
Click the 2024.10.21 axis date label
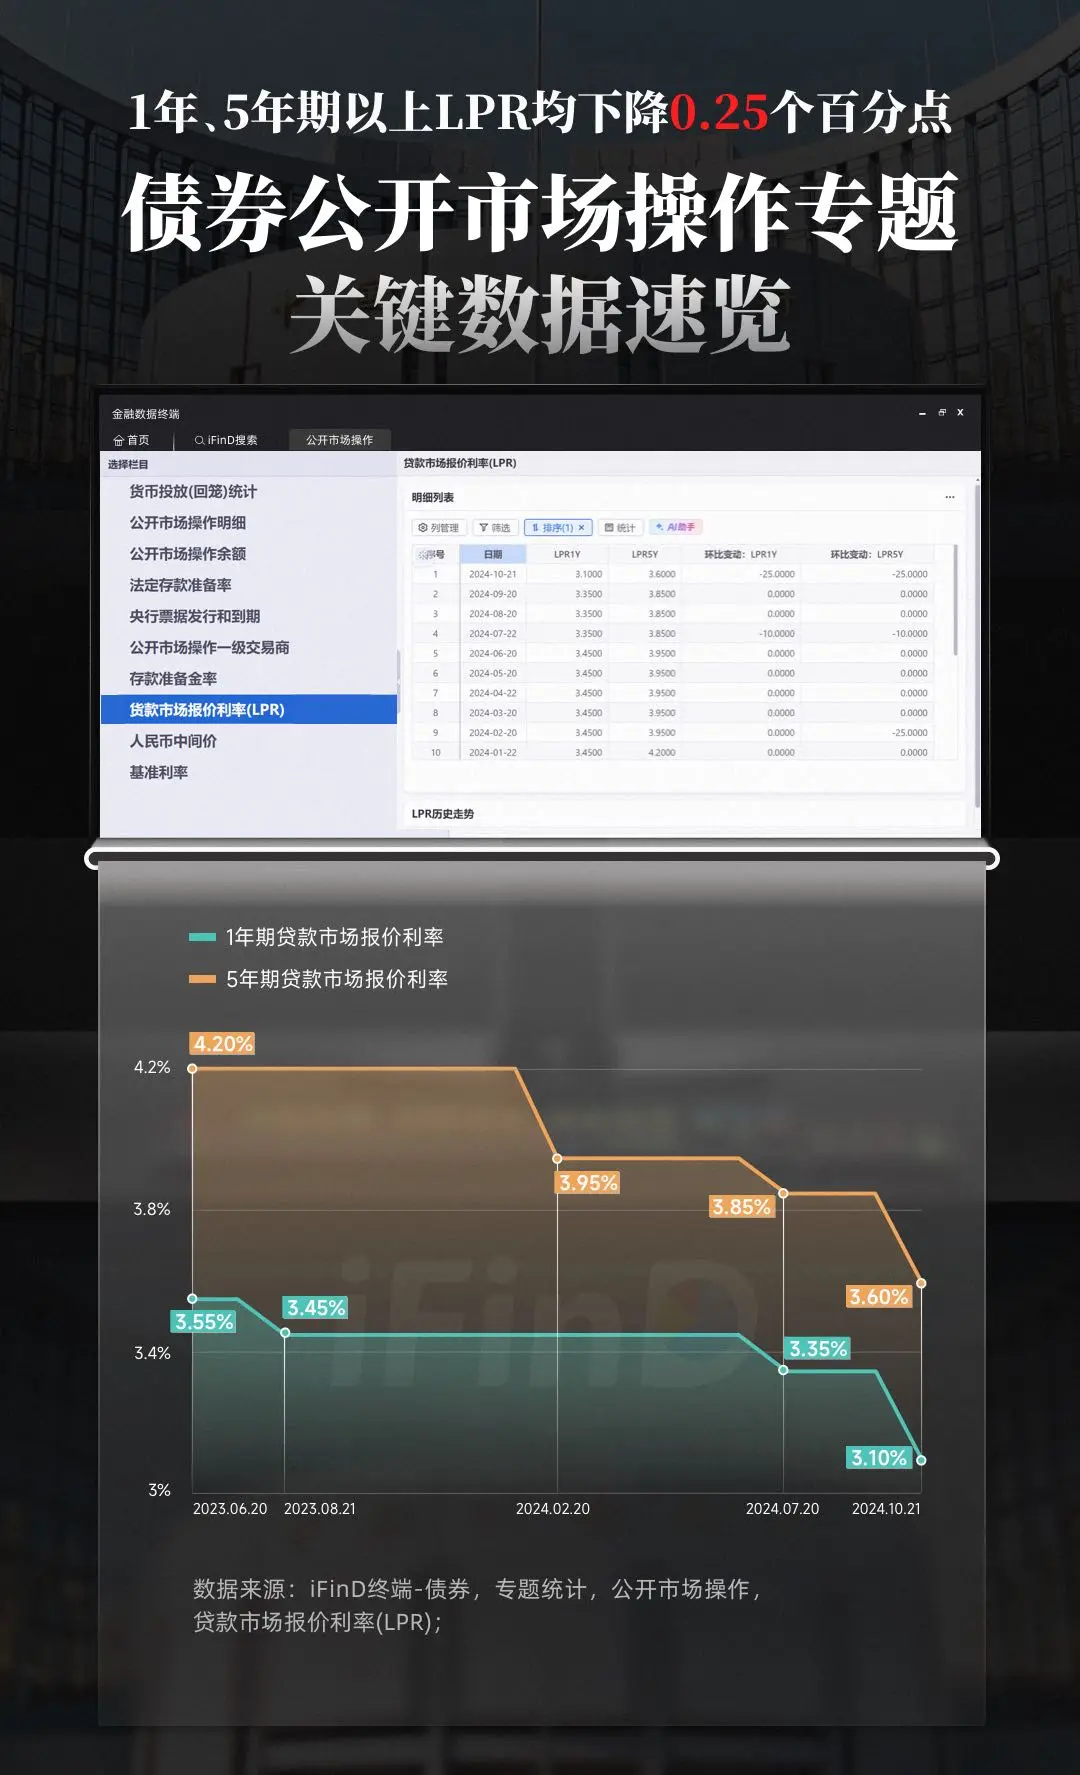[x=886, y=1509]
